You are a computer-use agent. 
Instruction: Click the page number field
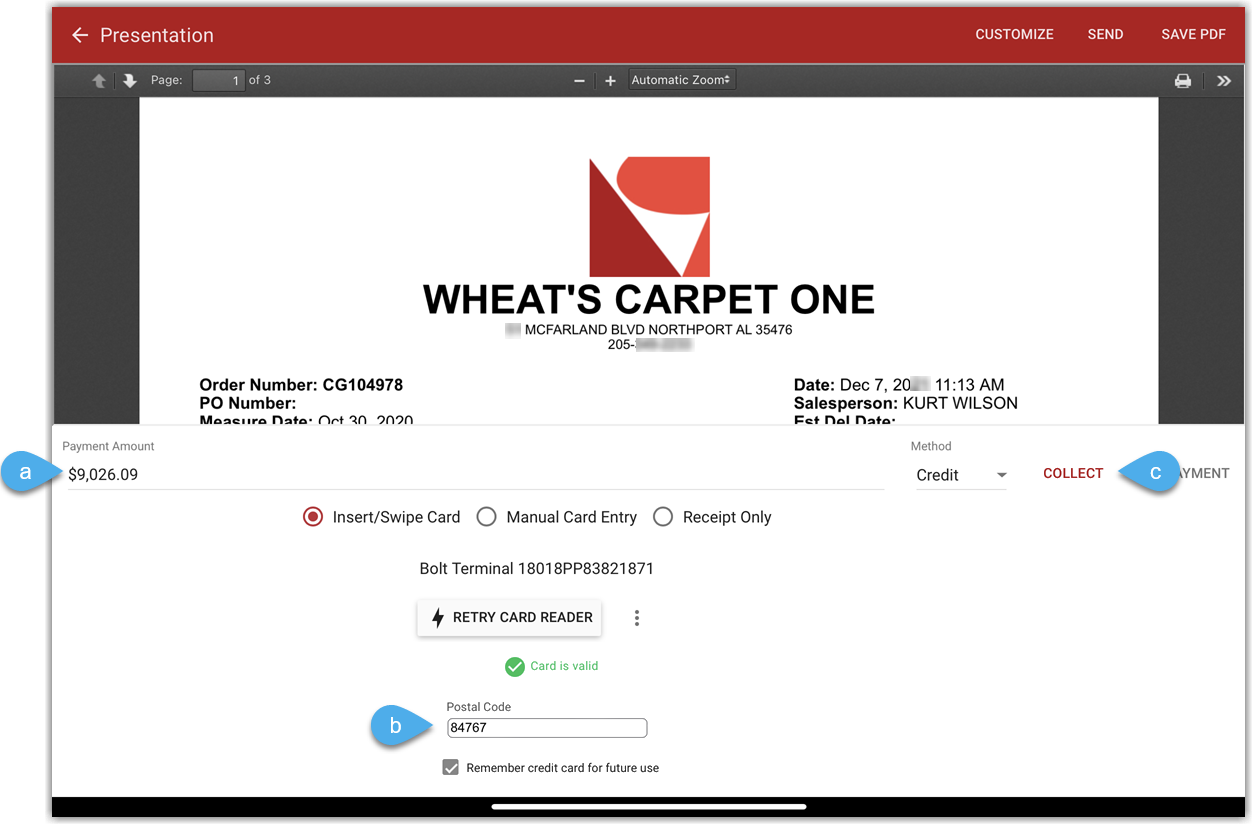click(218, 80)
